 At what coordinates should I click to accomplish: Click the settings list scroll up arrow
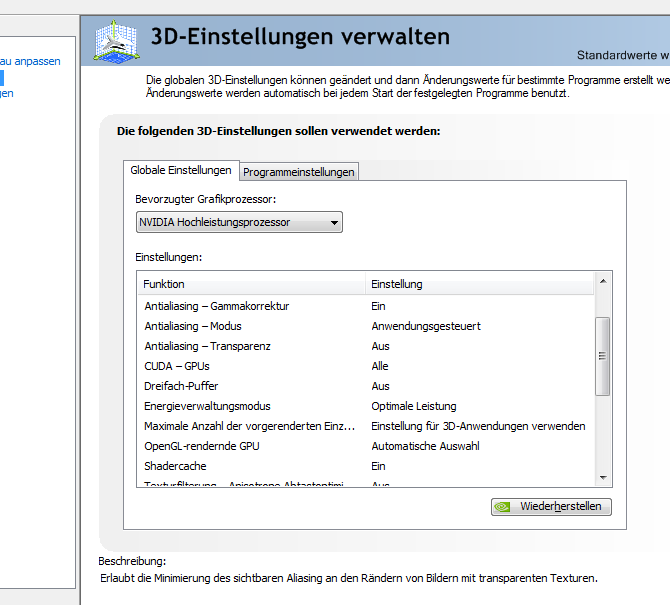point(603,281)
